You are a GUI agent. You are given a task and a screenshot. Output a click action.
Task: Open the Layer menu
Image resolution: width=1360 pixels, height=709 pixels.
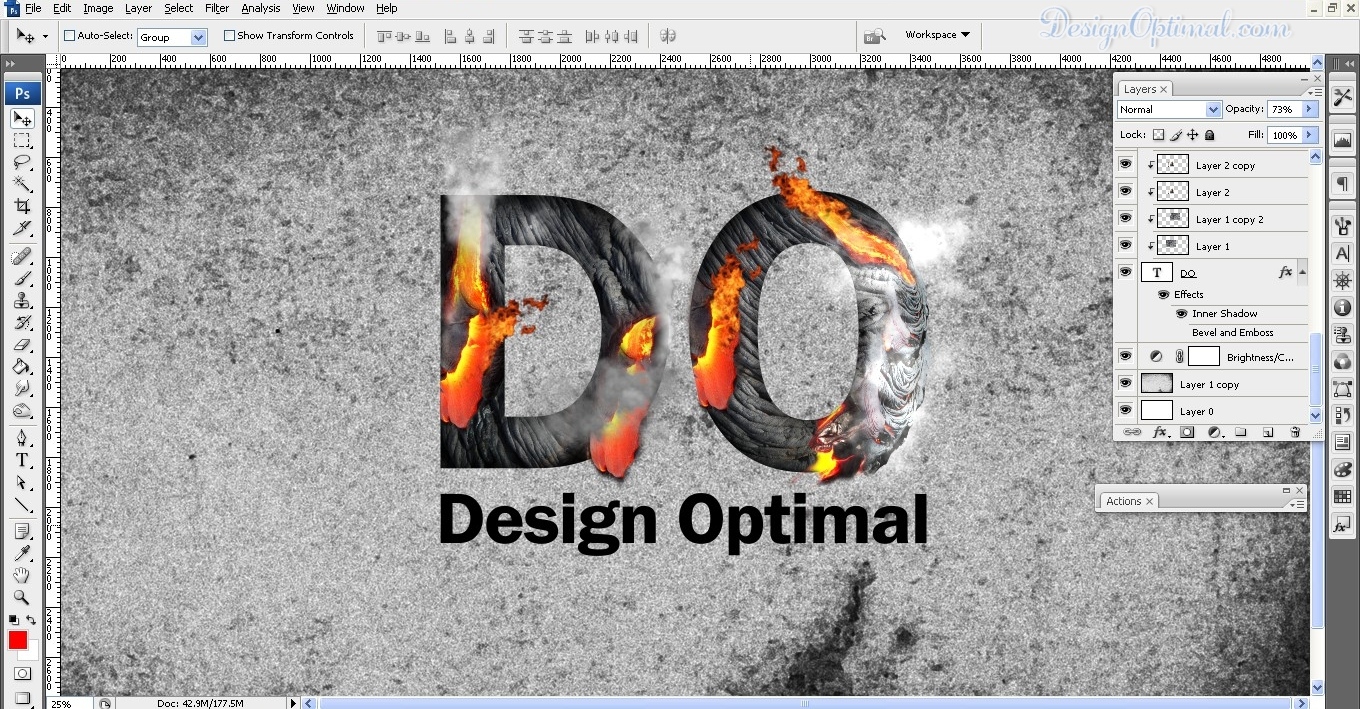(138, 8)
